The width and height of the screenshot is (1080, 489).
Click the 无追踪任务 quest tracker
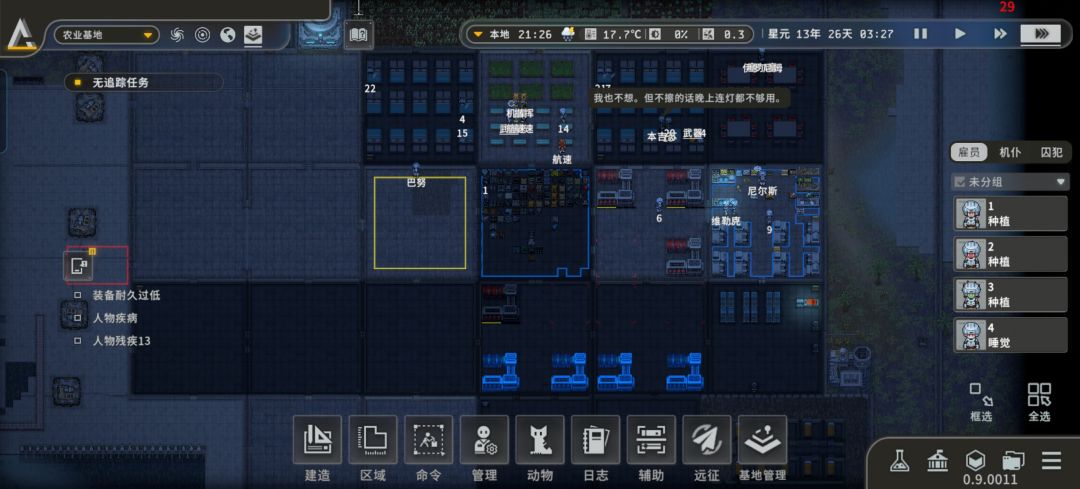tap(144, 83)
